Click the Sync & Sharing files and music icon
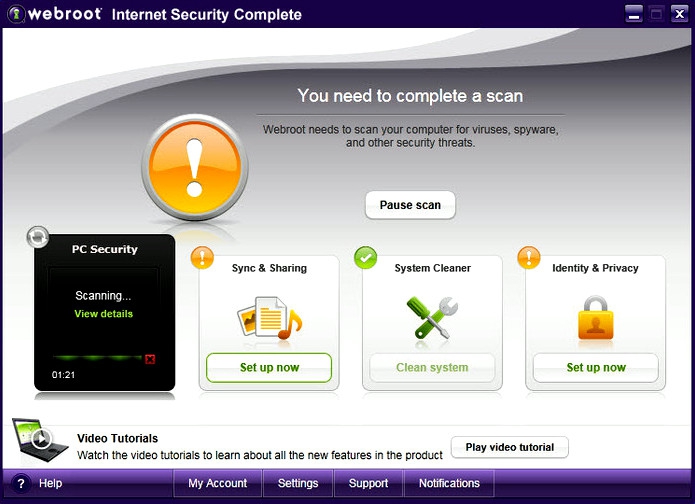Screen dimensions: 695x504 click(269, 318)
